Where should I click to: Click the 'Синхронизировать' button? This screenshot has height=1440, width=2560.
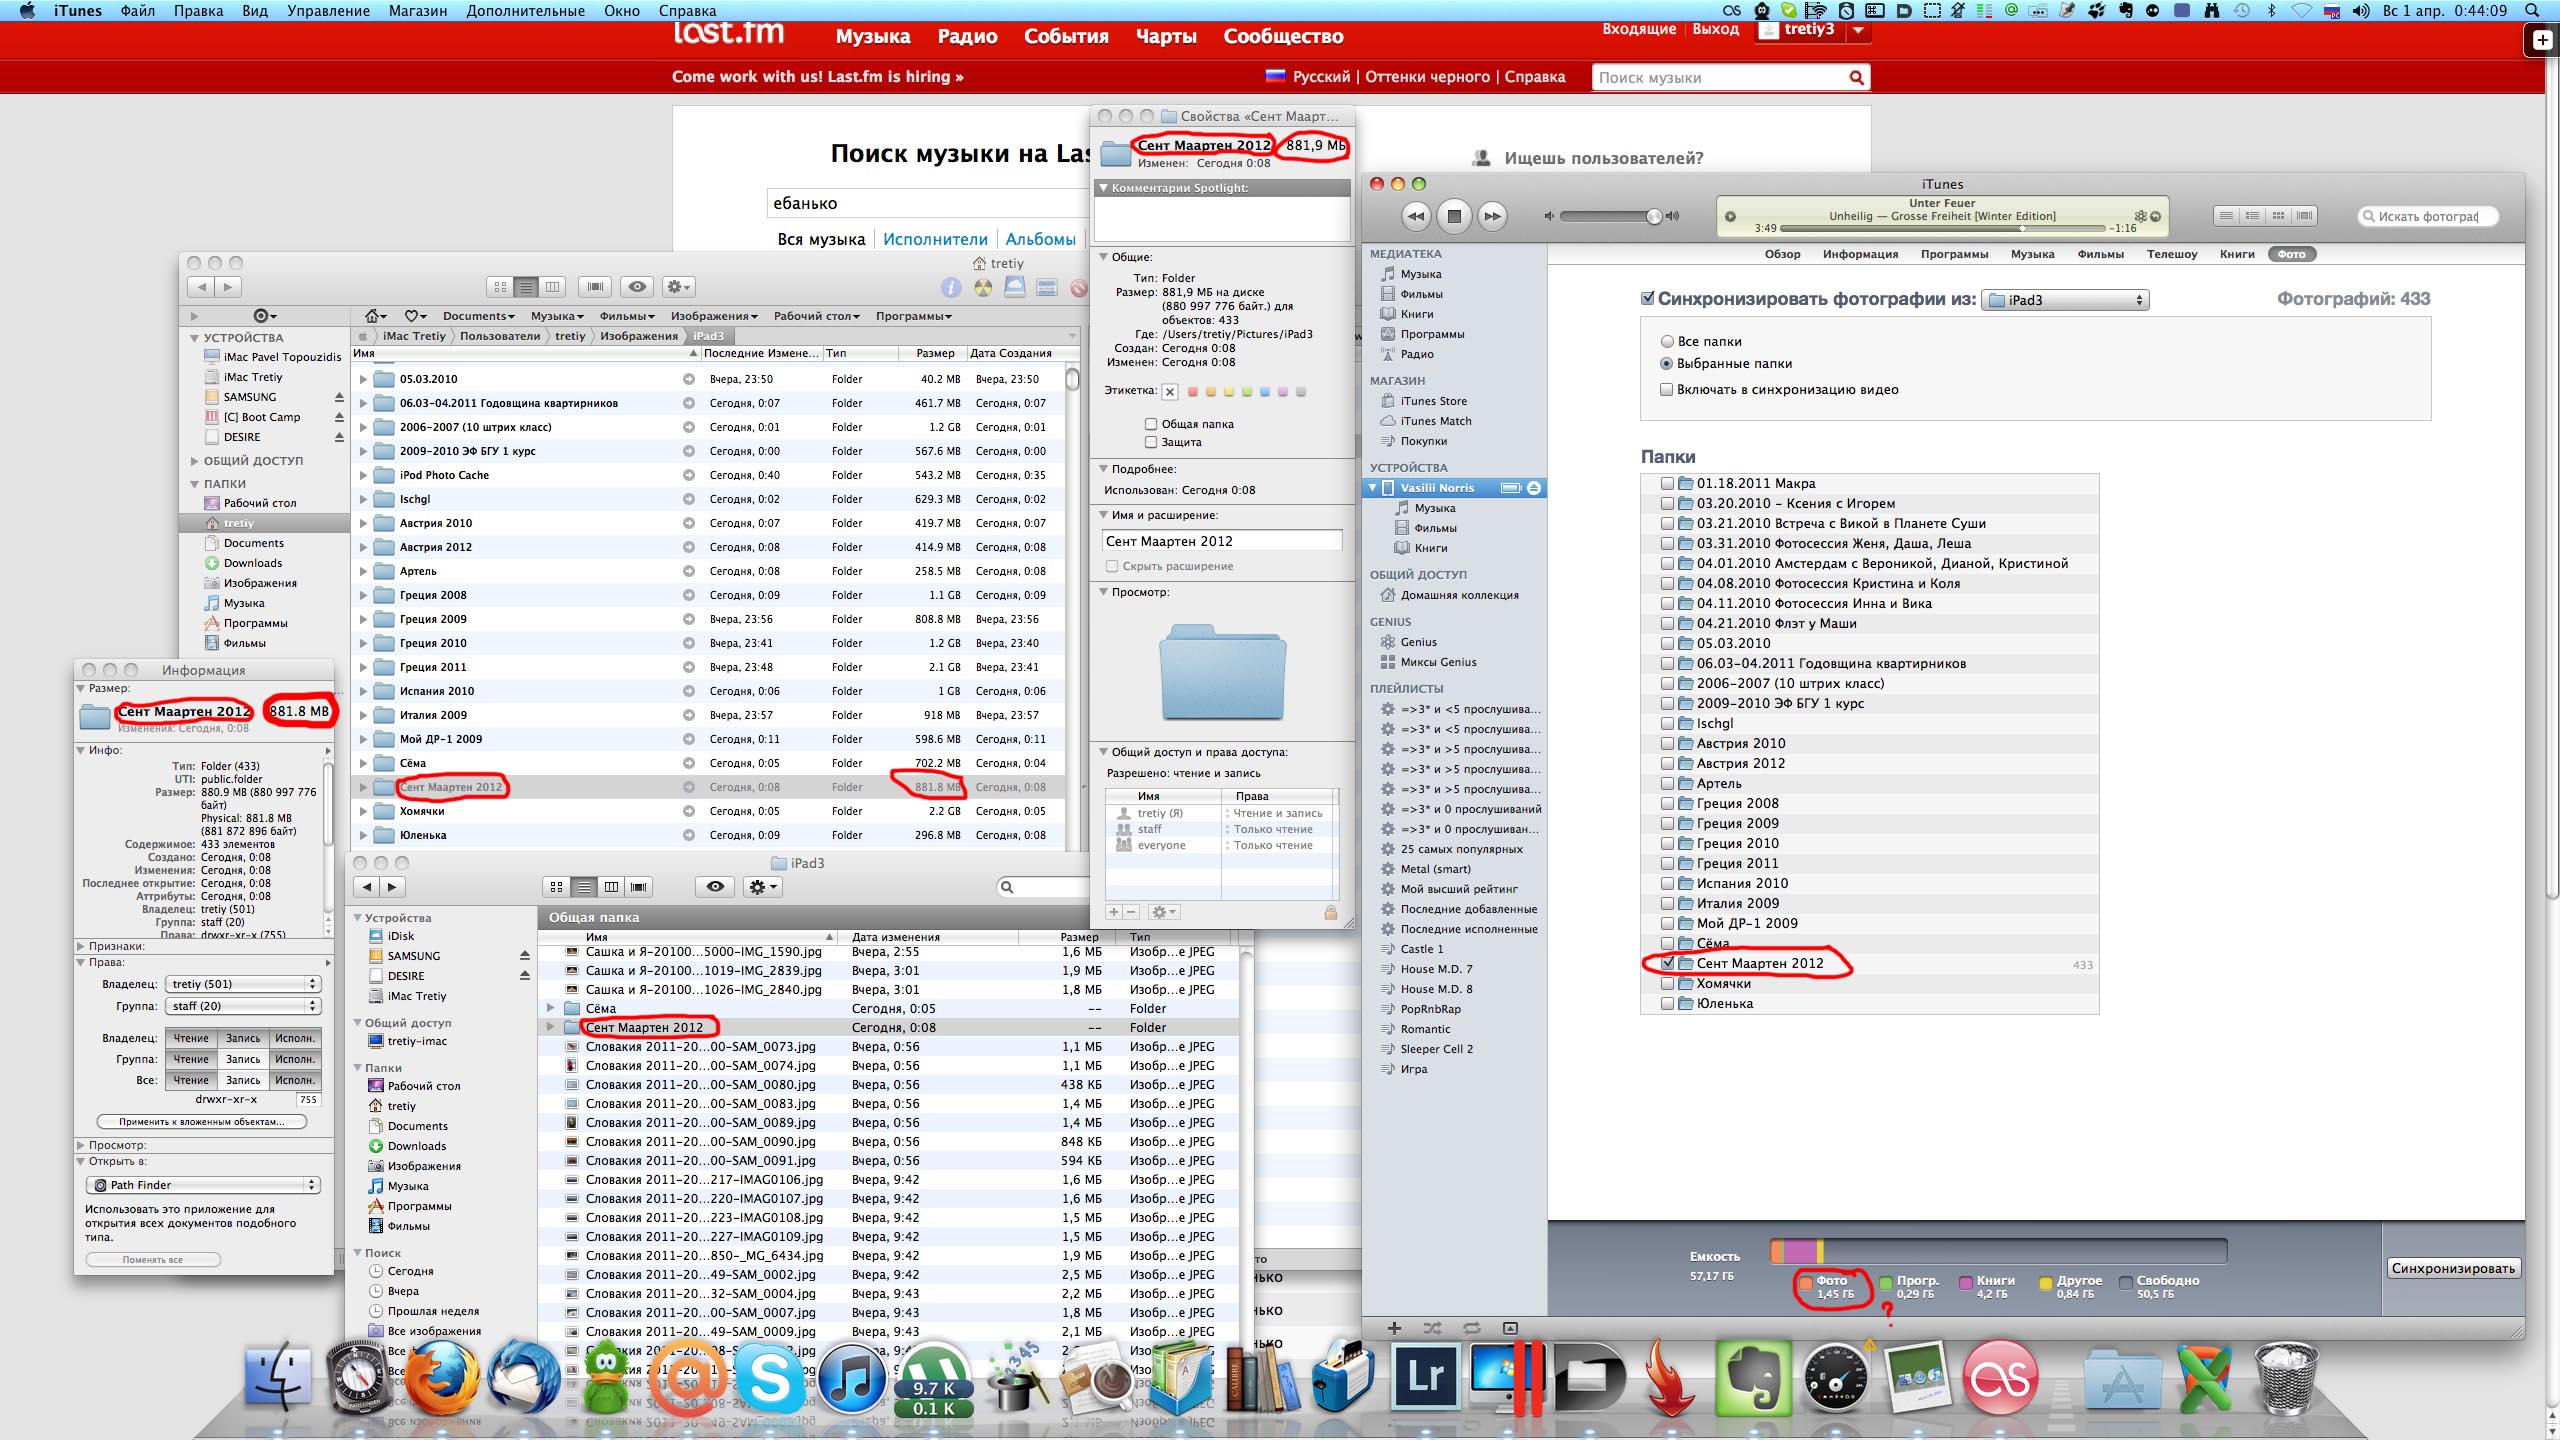click(x=2452, y=1269)
